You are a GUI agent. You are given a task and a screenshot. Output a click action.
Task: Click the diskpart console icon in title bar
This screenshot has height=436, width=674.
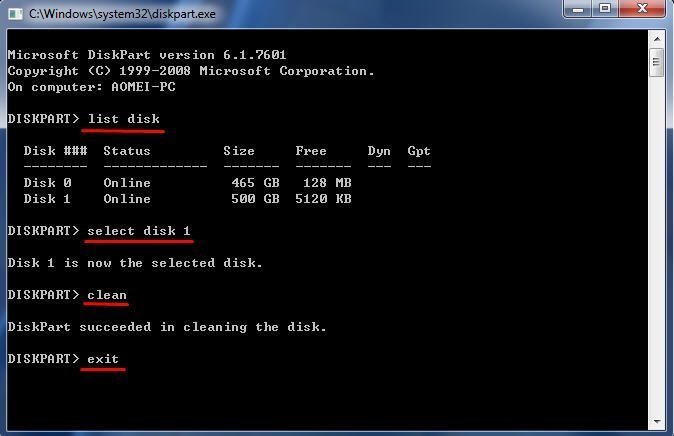point(15,14)
